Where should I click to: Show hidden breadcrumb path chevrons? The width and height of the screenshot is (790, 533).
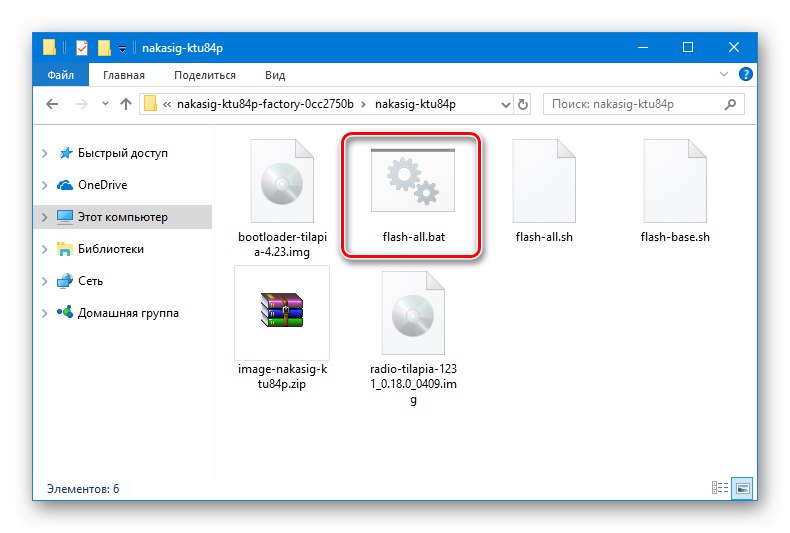[167, 104]
